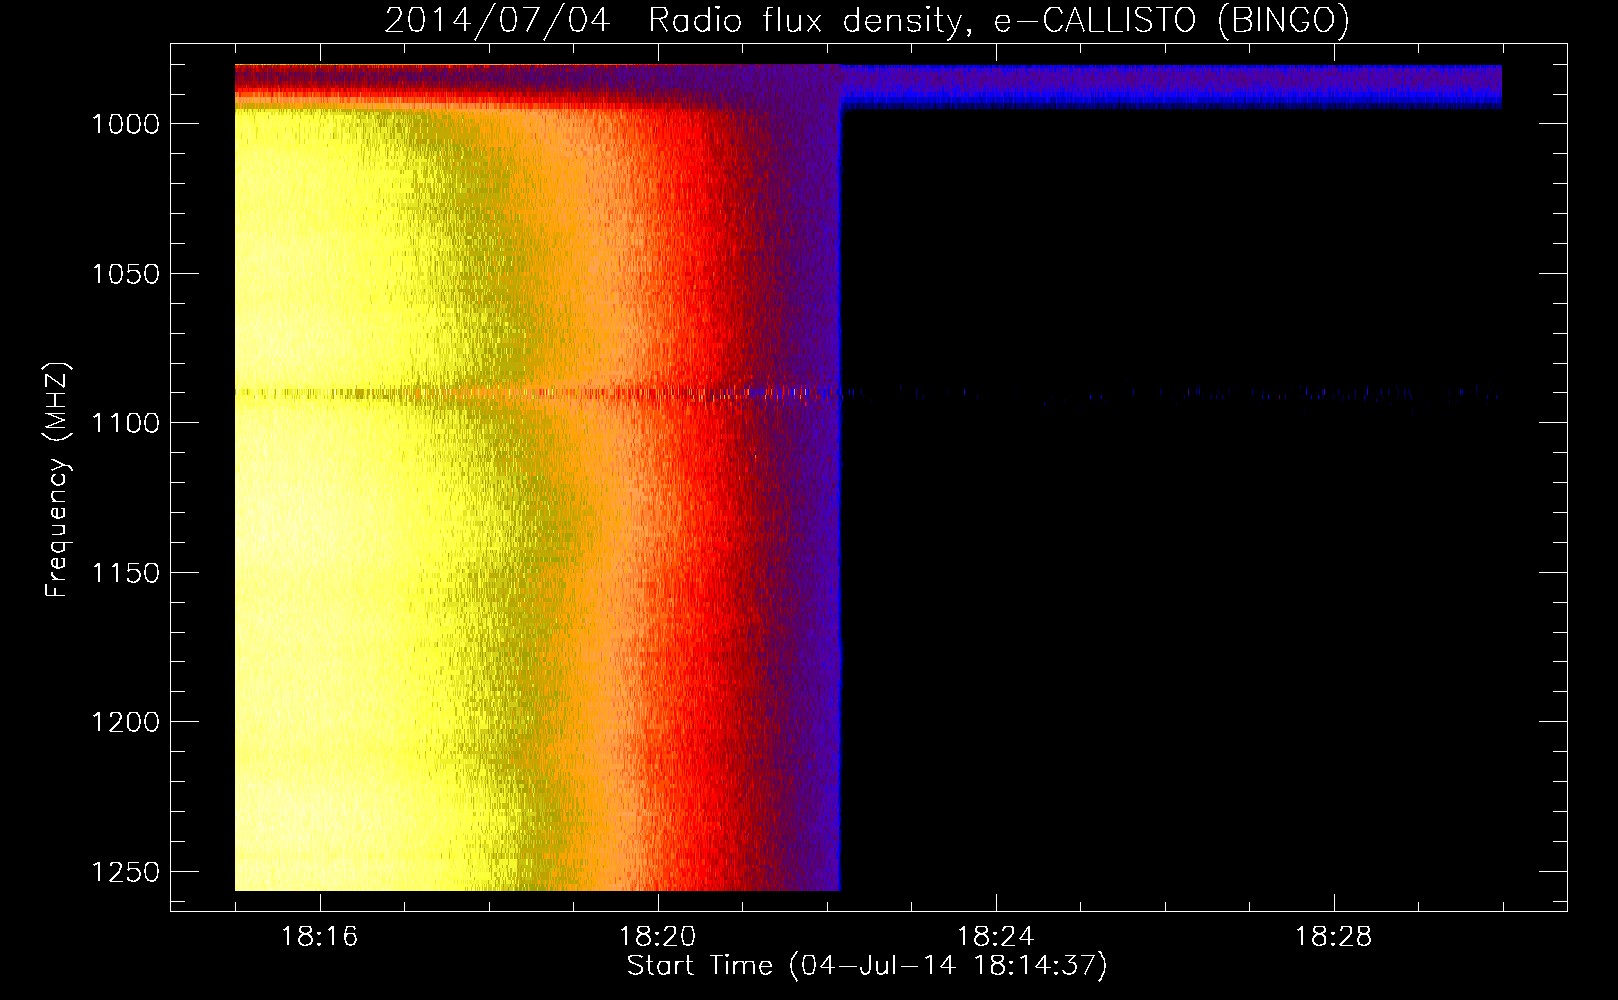Click the 18:20 time tick label
The height and width of the screenshot is (1000, 1618).
(658, 937)
